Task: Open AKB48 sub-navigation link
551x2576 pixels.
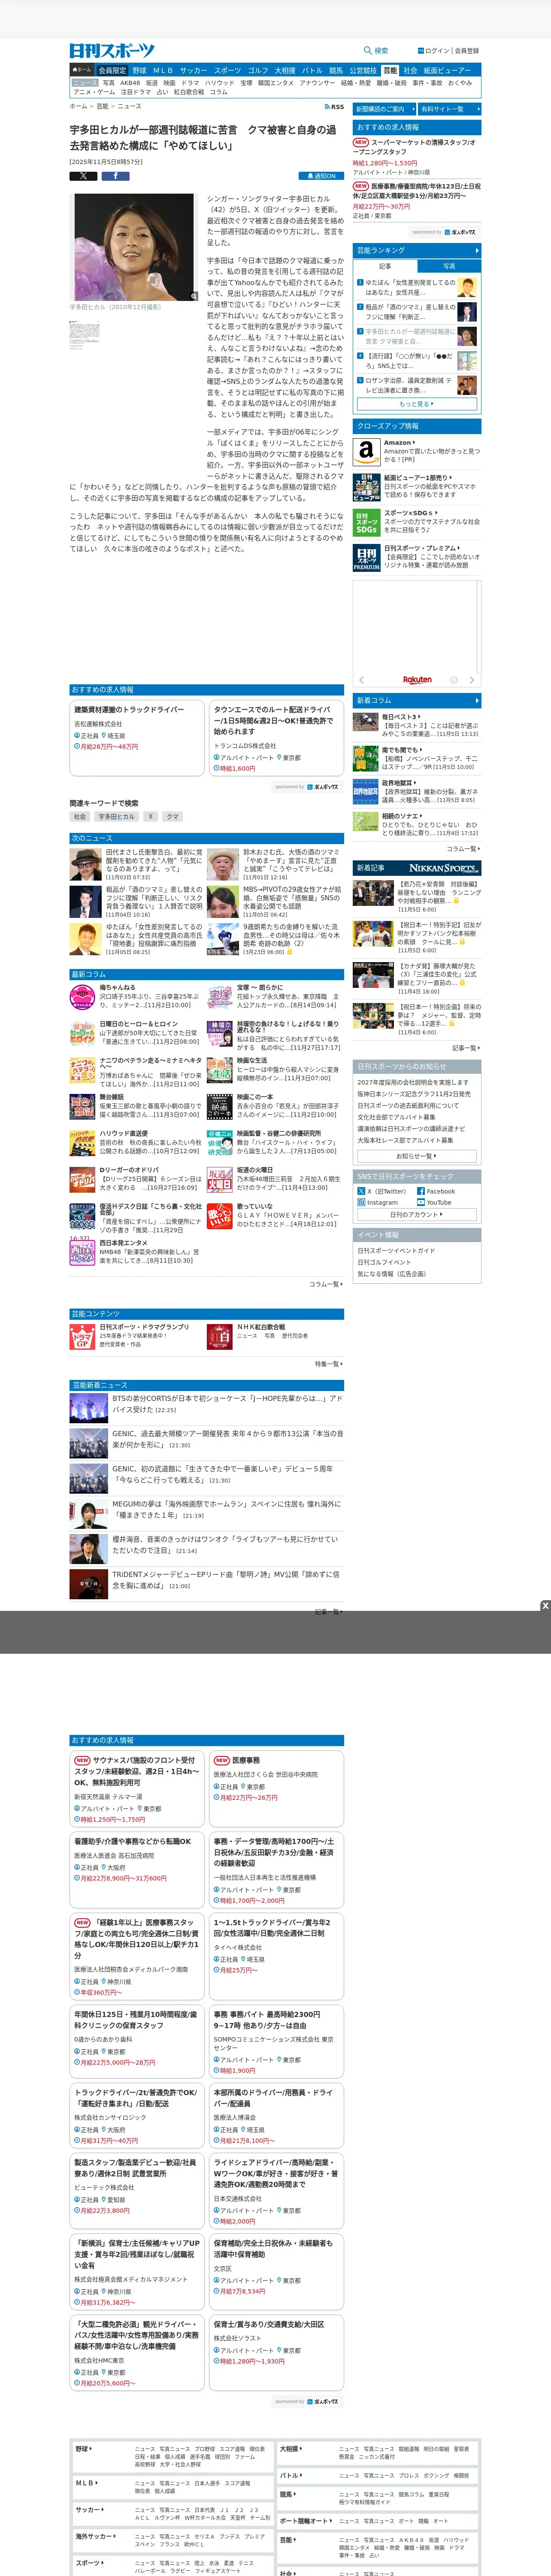Action: tap(131, 83)
